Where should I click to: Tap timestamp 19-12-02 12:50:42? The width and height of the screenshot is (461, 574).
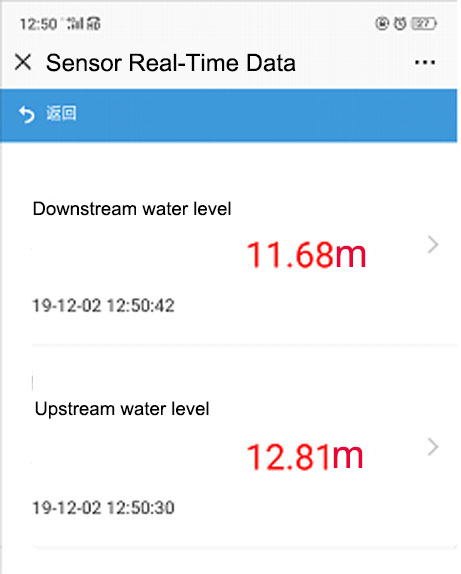pyautogui.click(x=103, y=306)
